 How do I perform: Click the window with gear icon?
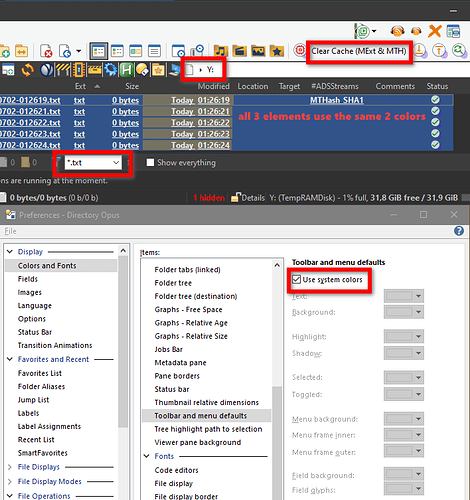[x=178, y=51]
